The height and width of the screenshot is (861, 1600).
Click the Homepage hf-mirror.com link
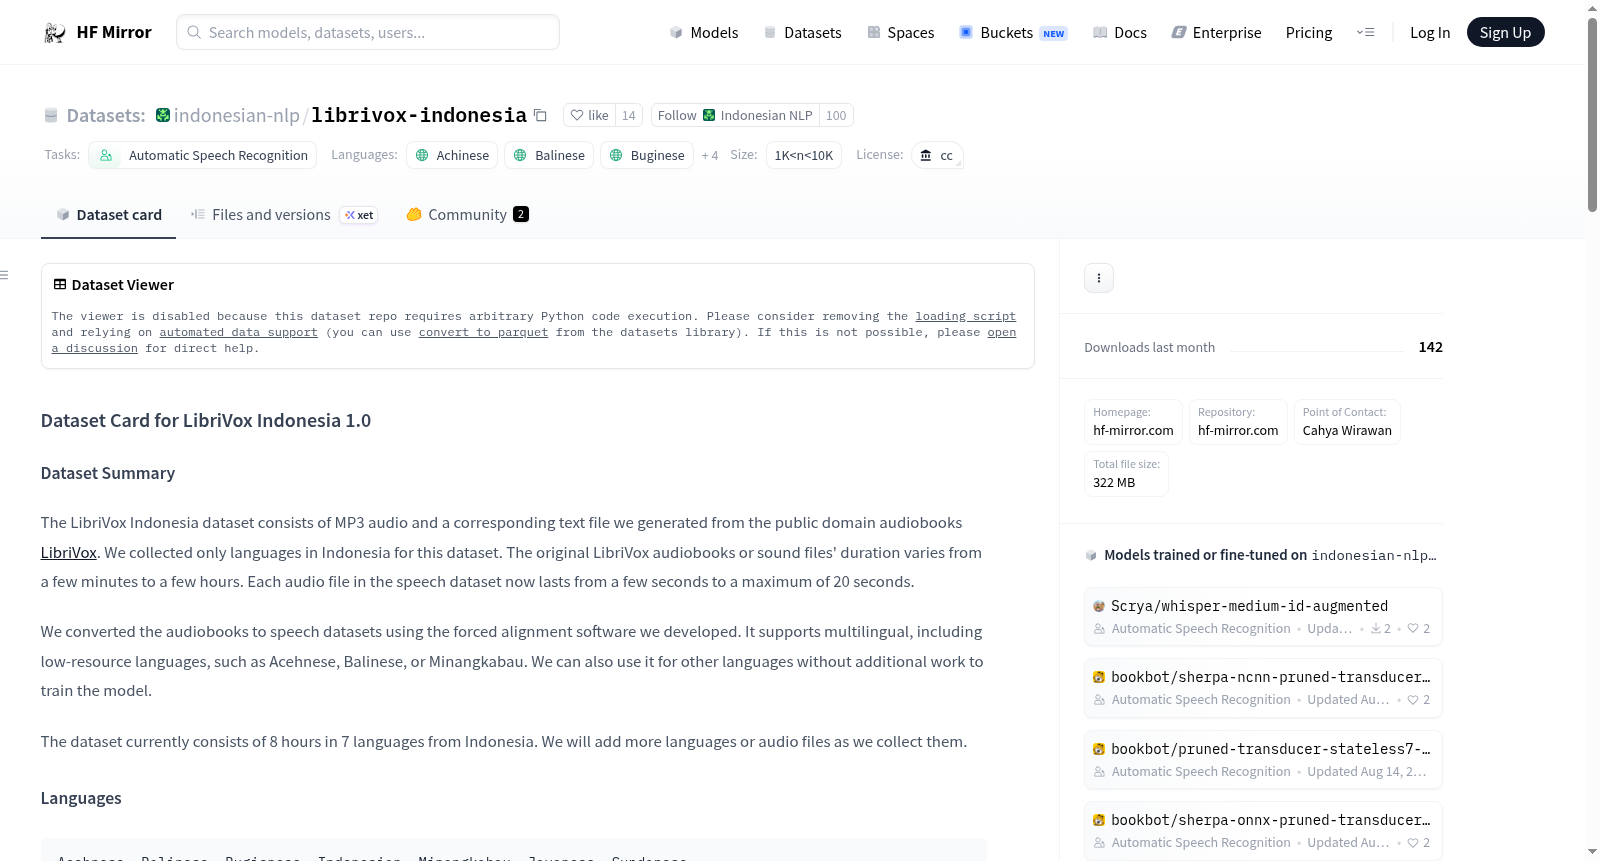(x=1133, y=421)
